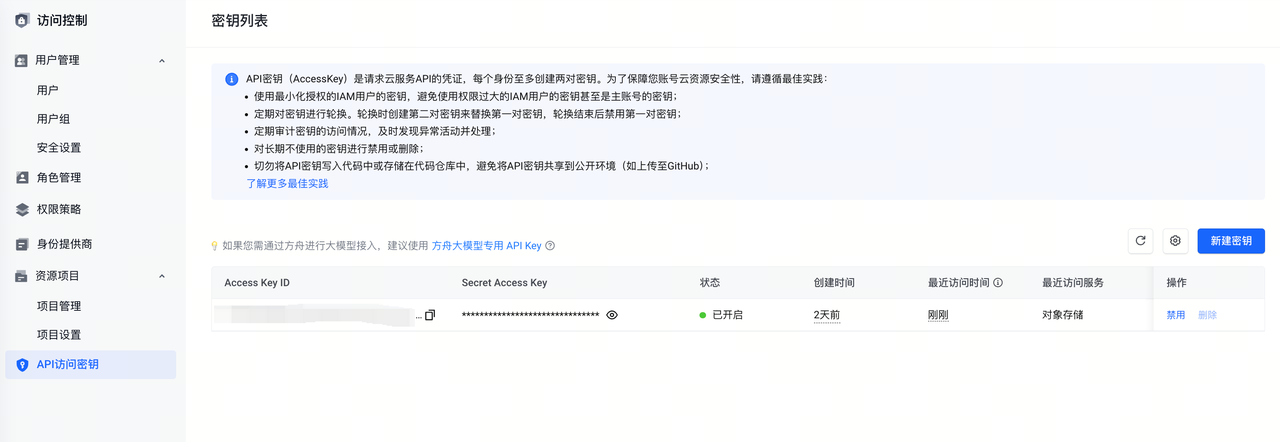The height and width of the screenshot is (442, 1280).
Task: Click the 用户管理 people icon
Action: 22,60
